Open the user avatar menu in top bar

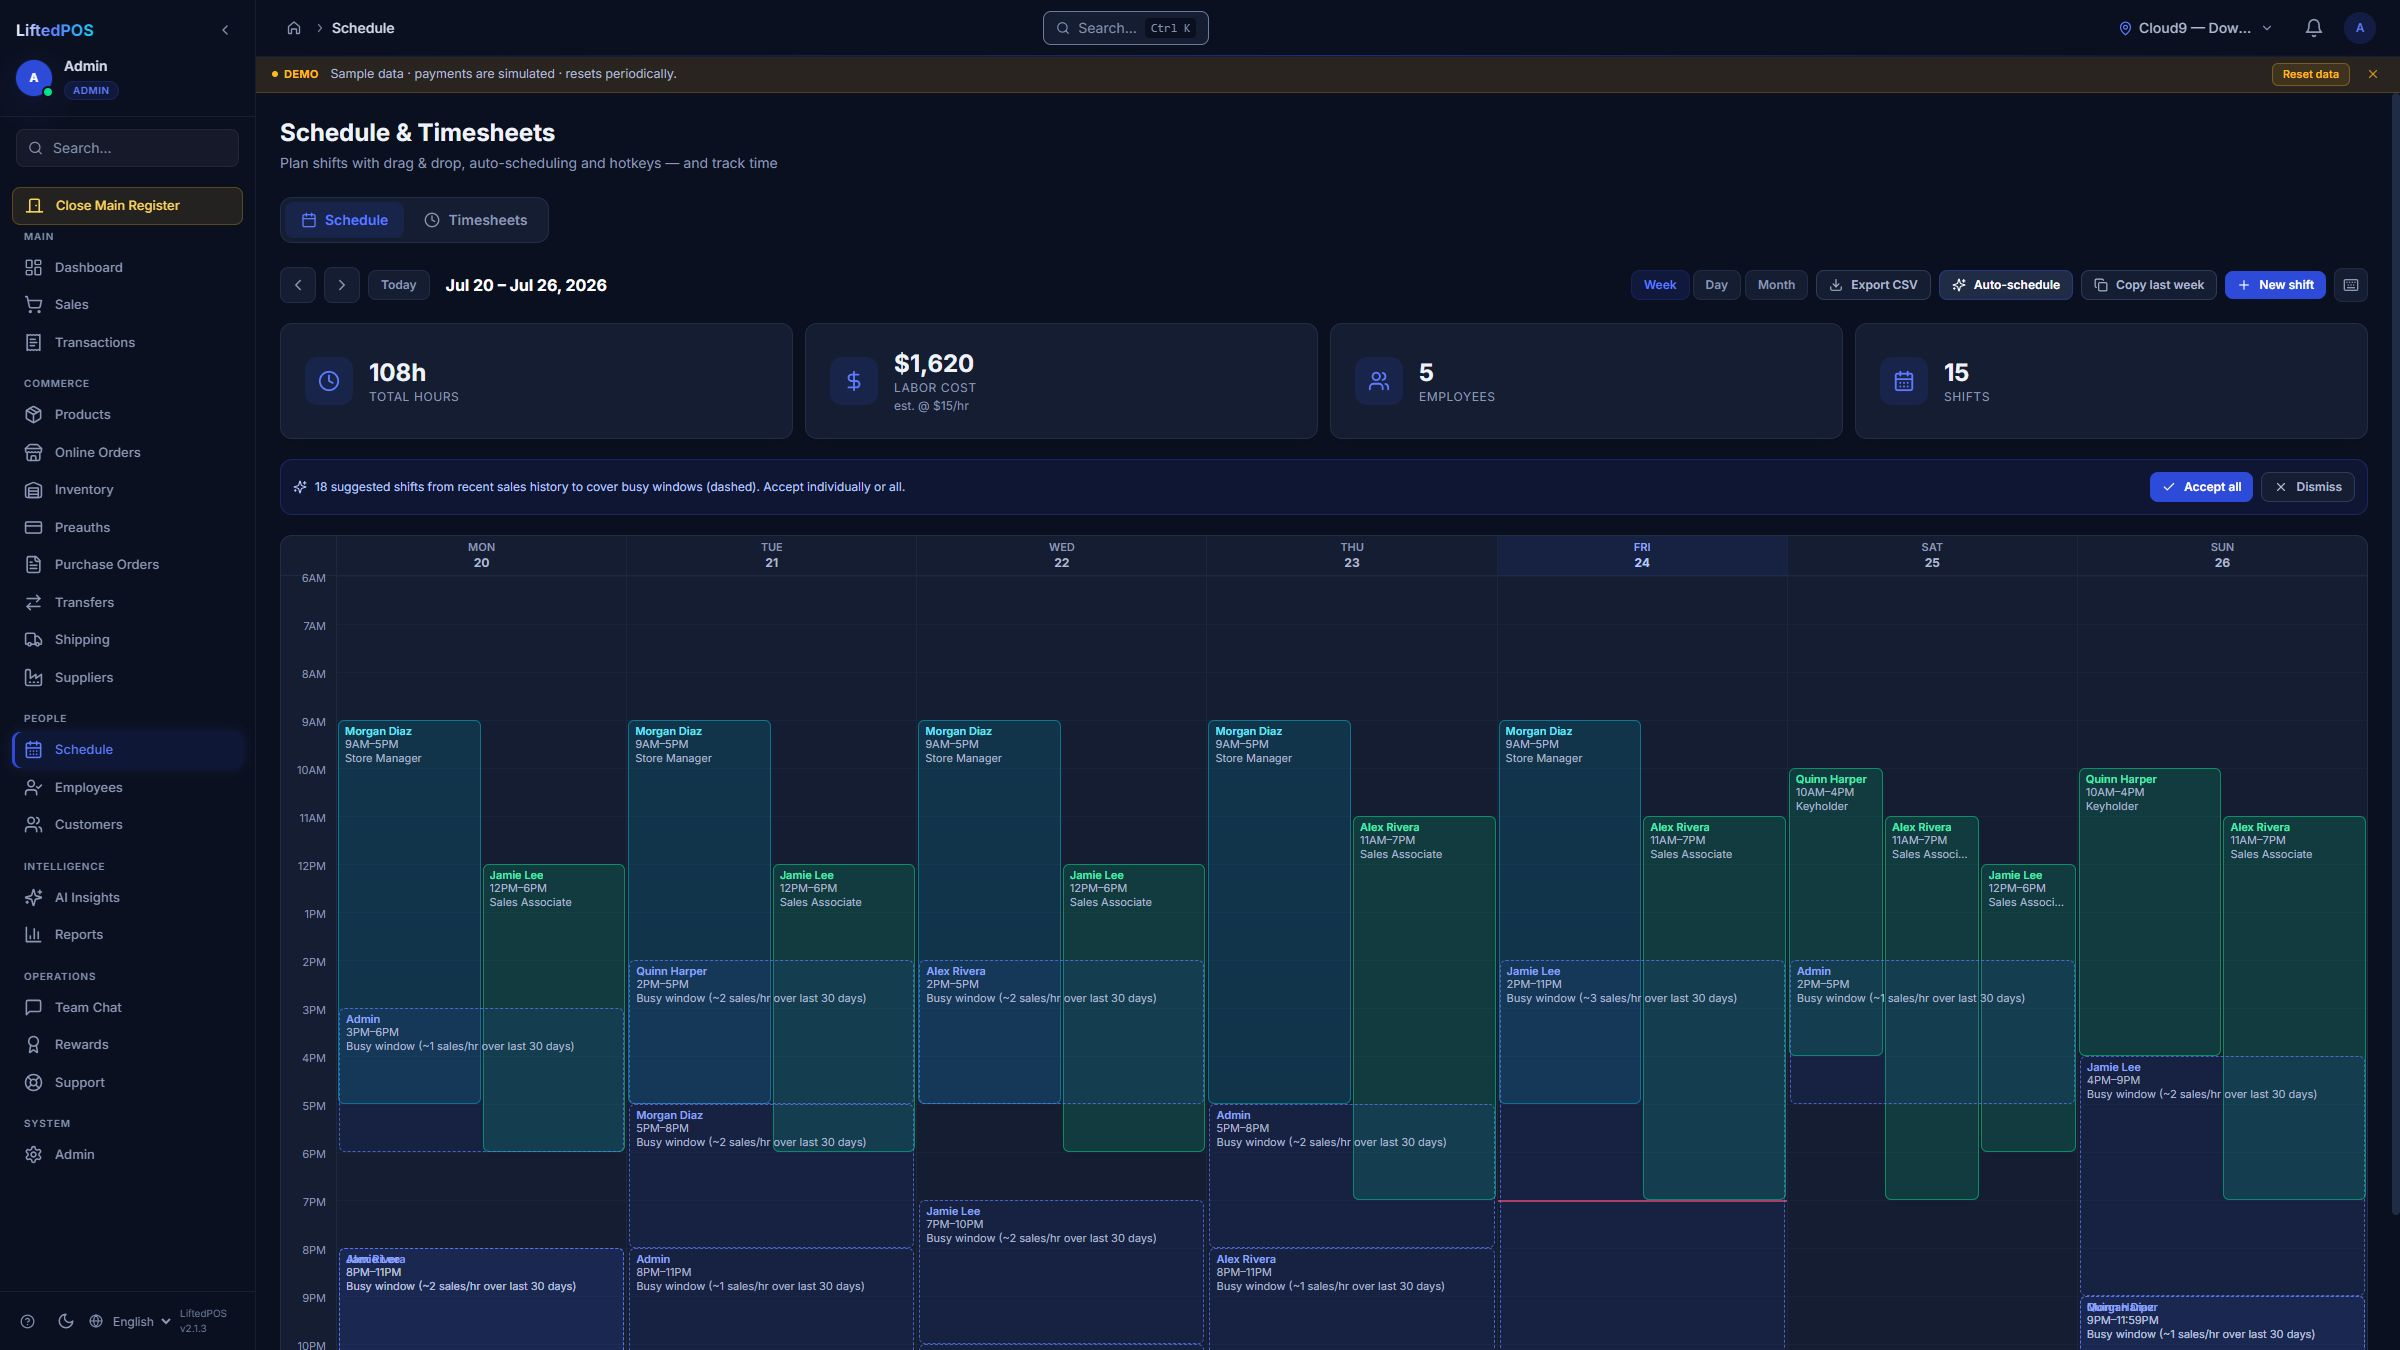2359,28
